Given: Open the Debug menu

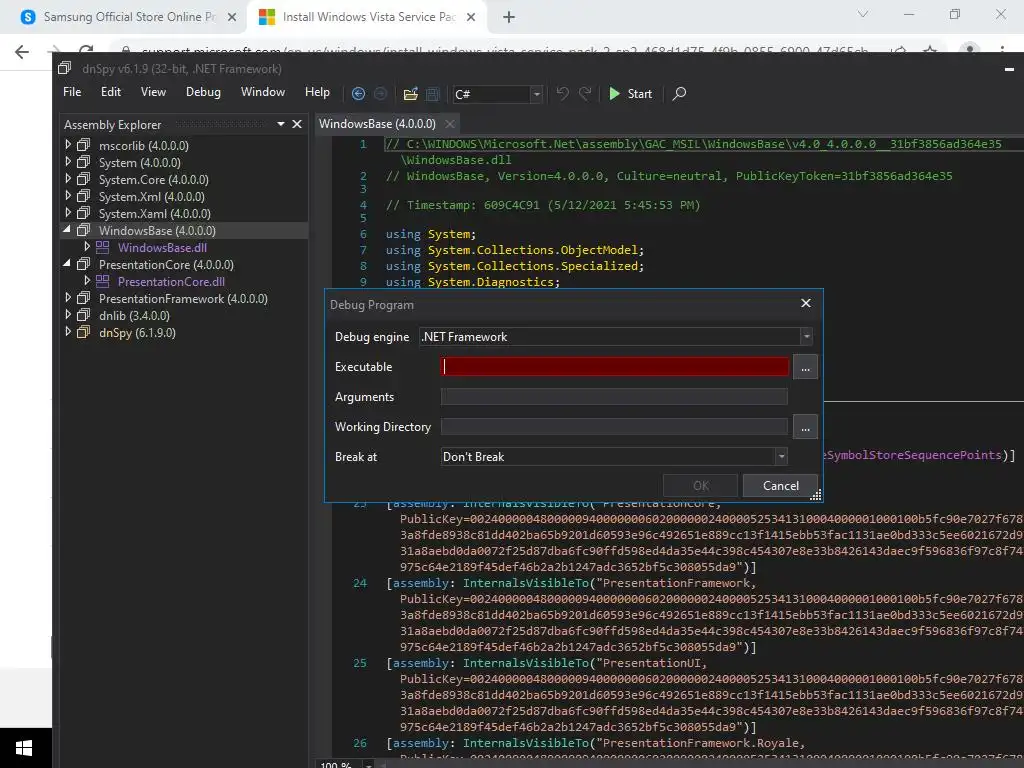Looking at the screenshot, I should pyautogui.click(x=203, y=92).
